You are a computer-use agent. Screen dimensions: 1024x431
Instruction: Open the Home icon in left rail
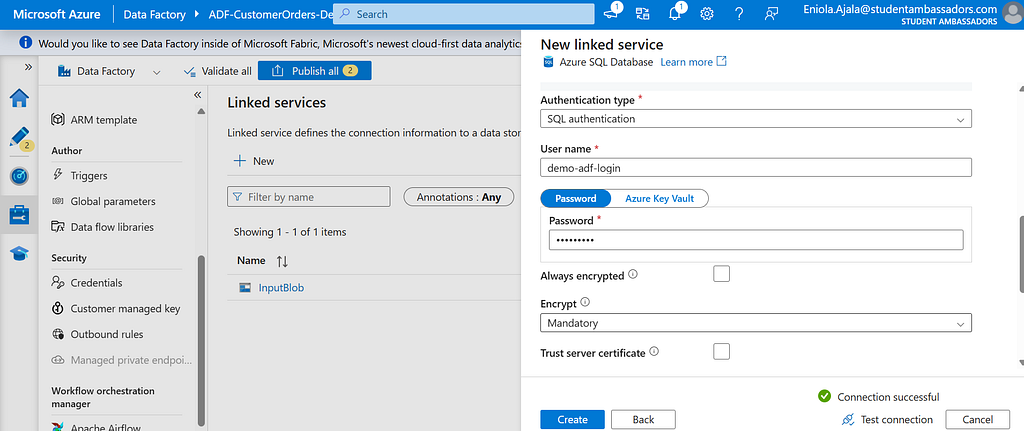coord(19,98)
